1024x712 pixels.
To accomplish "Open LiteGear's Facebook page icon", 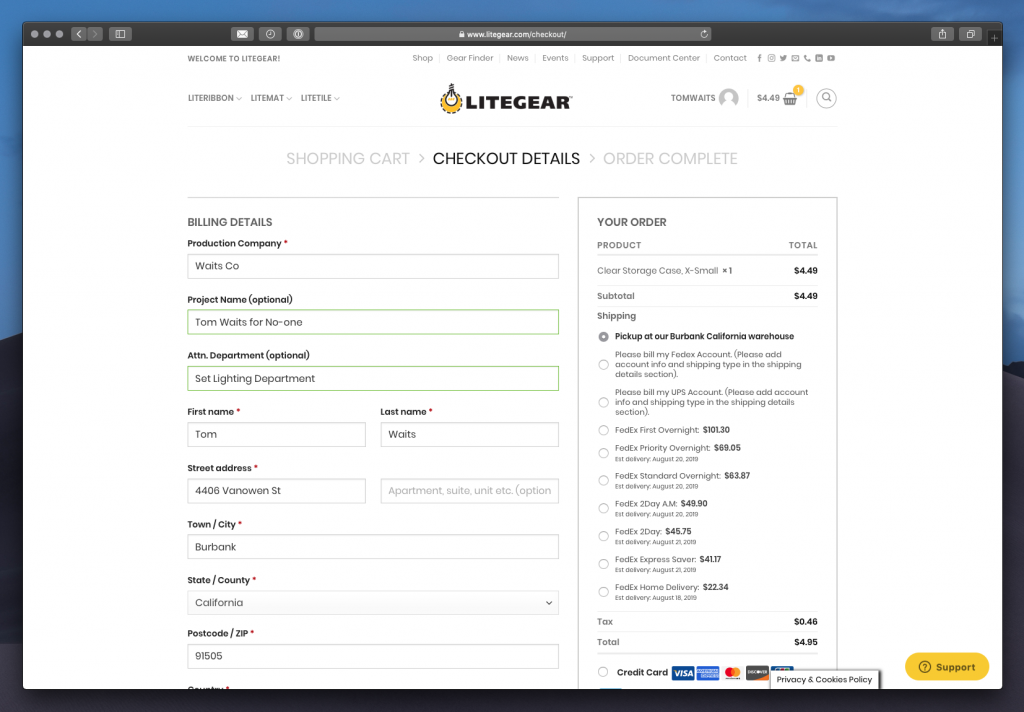I will point(759,58).
